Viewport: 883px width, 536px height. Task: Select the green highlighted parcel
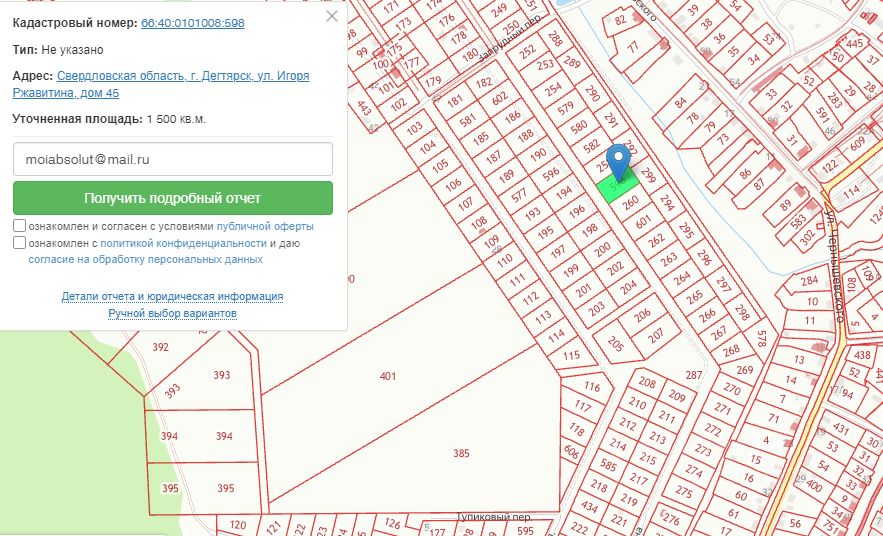click(x=618, y=186)
